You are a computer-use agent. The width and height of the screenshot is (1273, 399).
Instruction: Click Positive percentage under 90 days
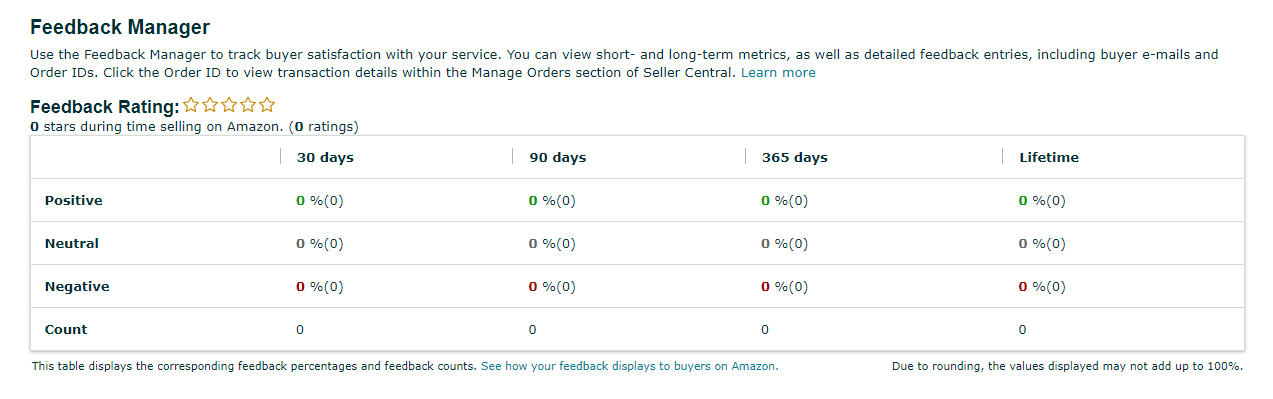552,200
